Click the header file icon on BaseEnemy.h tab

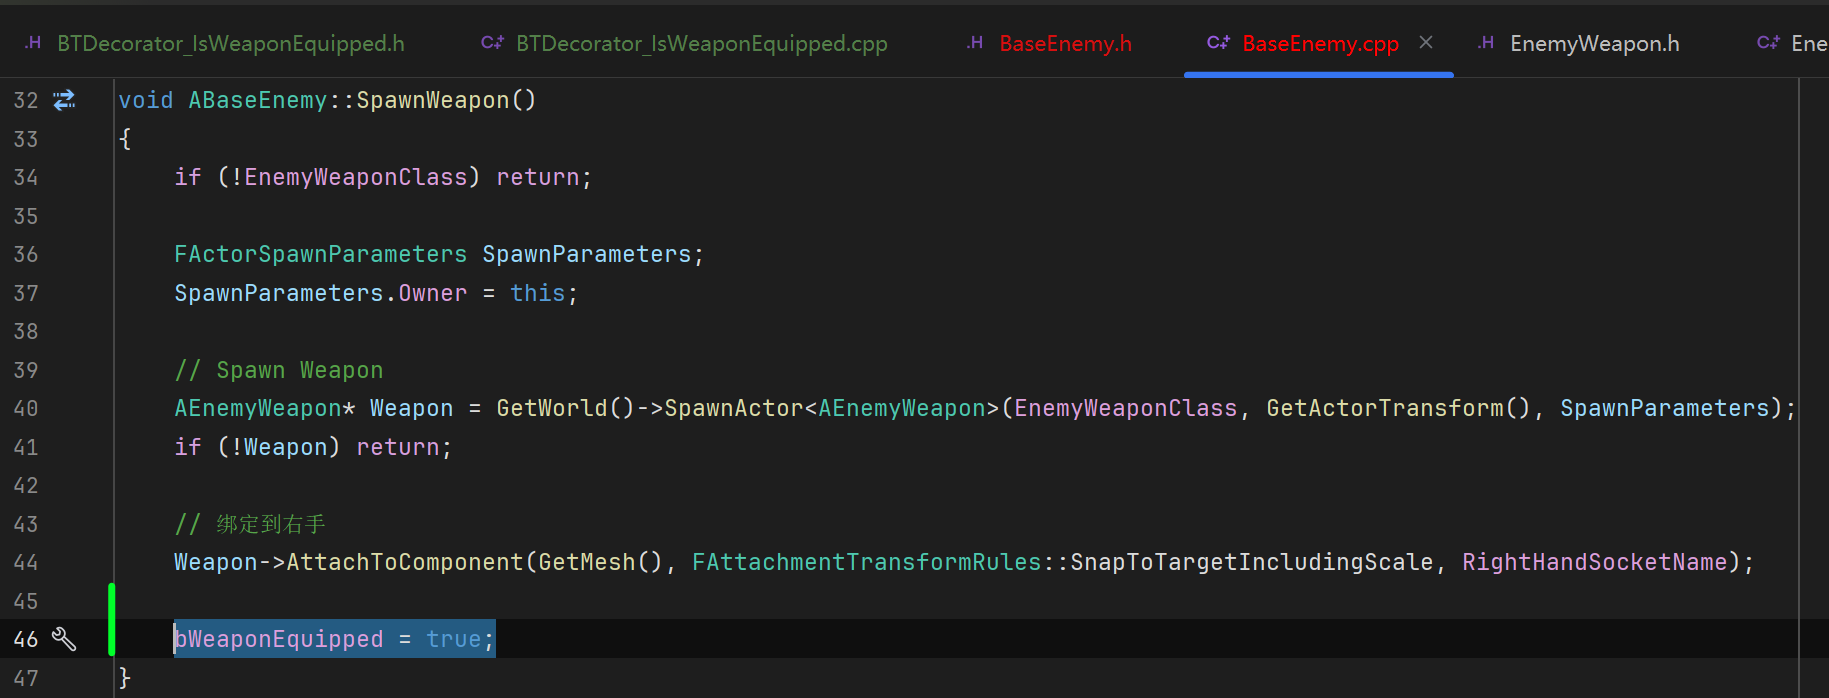click(x=975, y=42)
